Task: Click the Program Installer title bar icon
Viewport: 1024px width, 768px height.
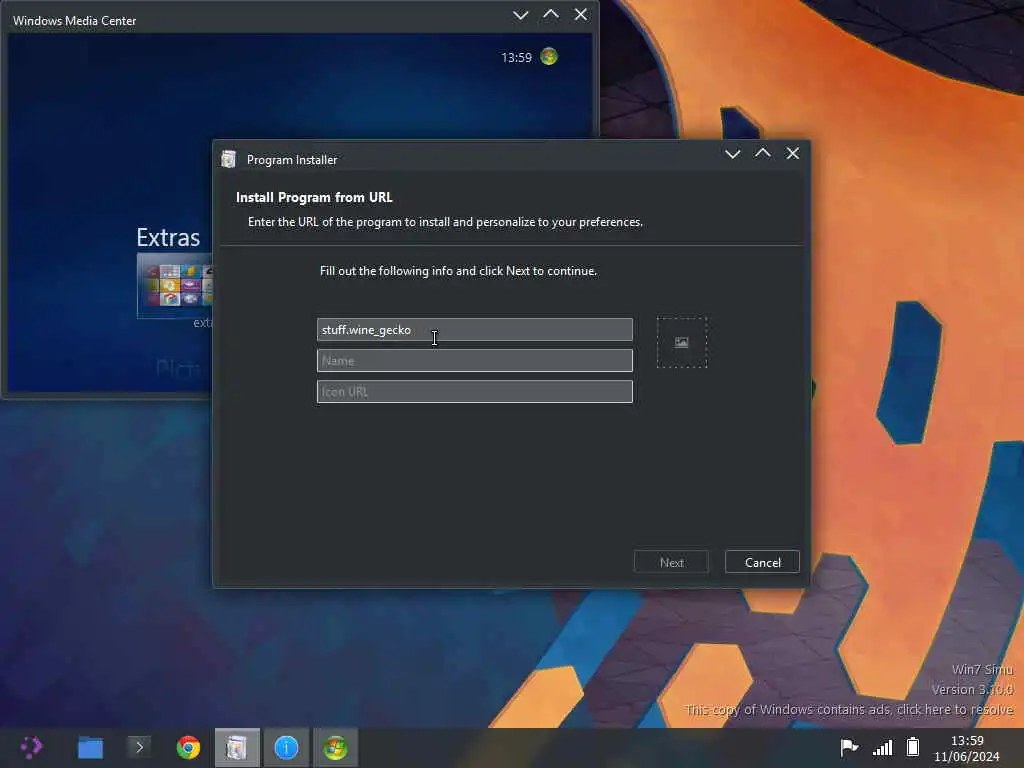Action: point(229,159)
